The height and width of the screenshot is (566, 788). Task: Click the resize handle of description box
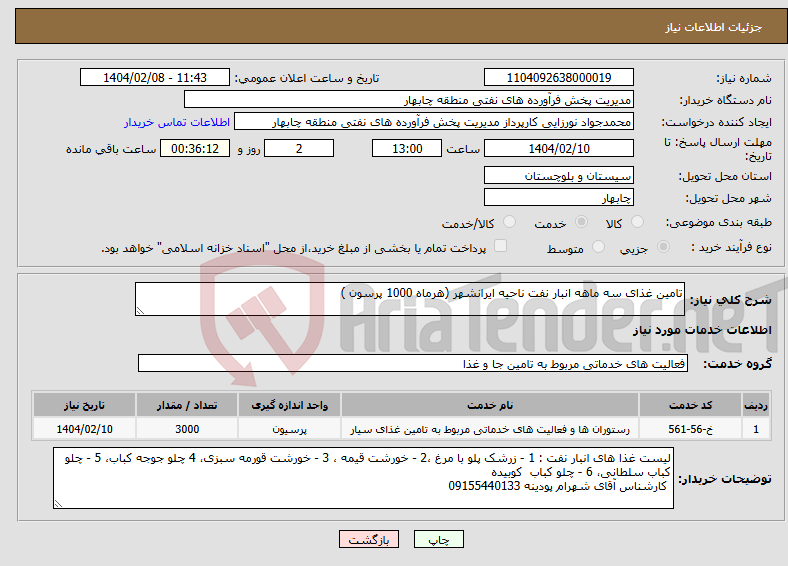(x=140, y=311)
